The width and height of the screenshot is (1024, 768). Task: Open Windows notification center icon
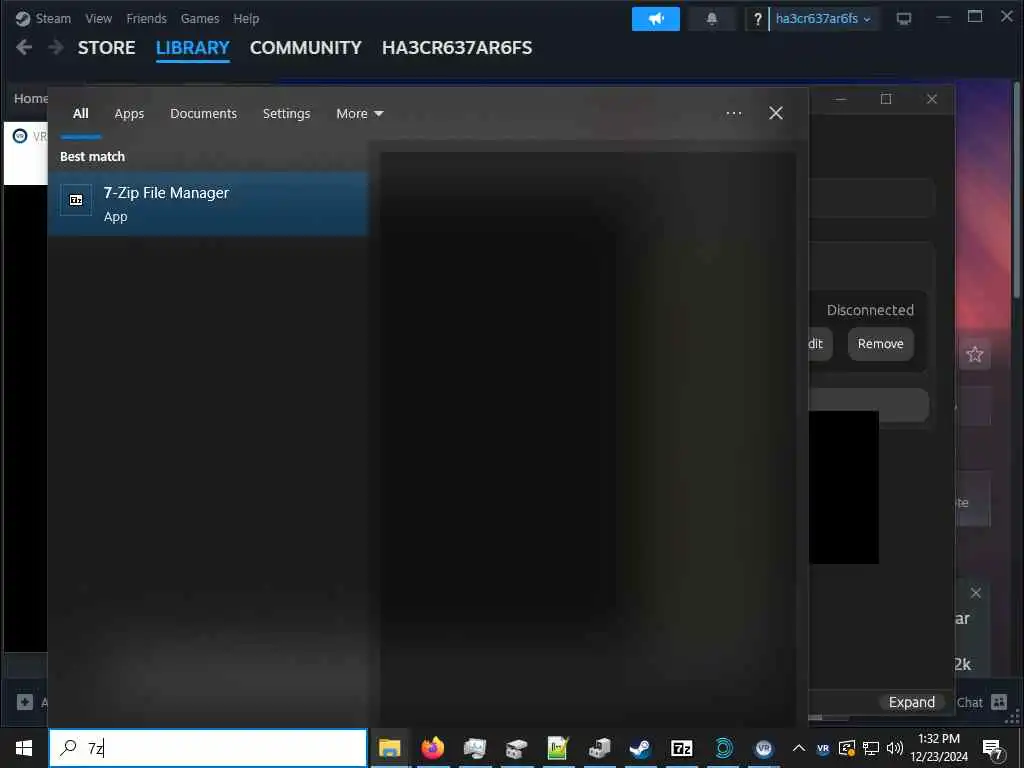(993, 750)
